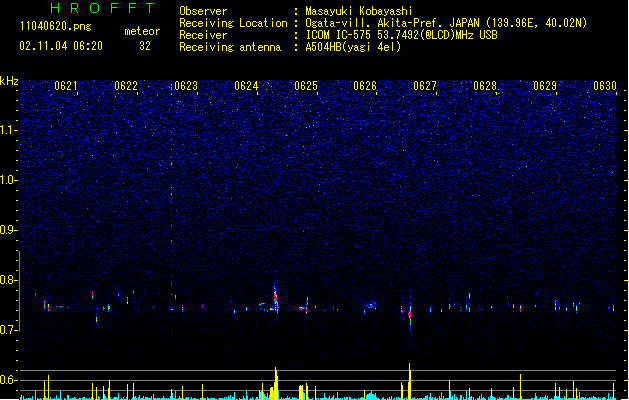Click the meteor count label
Viewport: 629px width, 400px height.
coord(142,31)
